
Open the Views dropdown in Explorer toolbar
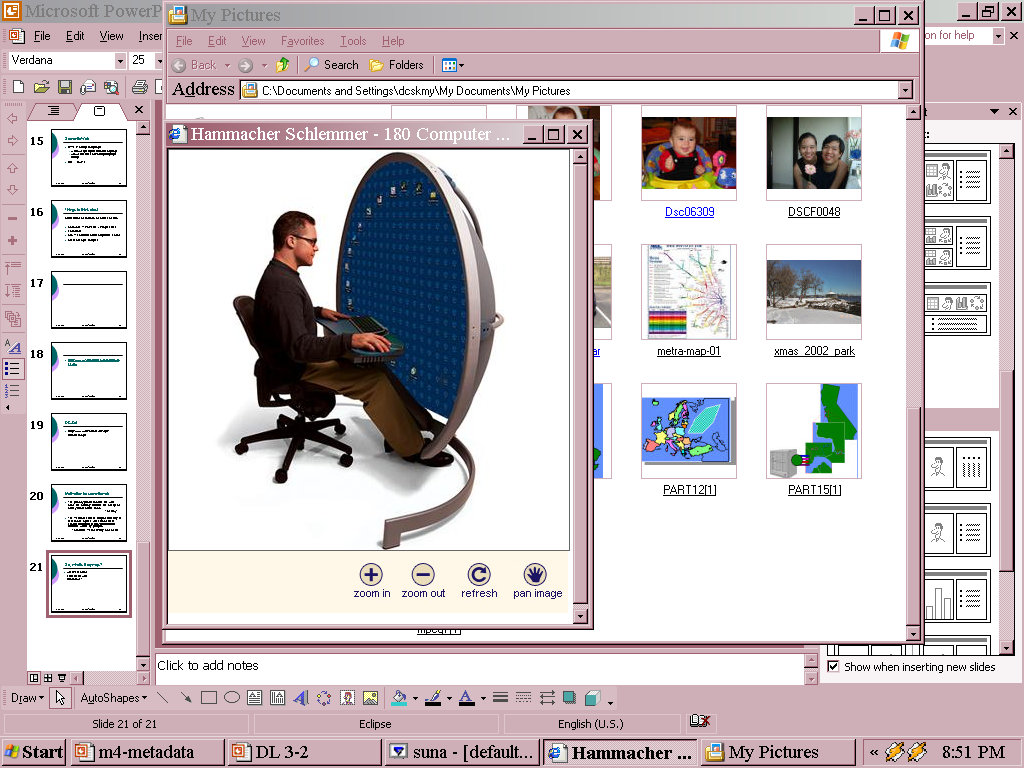pos(452,65)
